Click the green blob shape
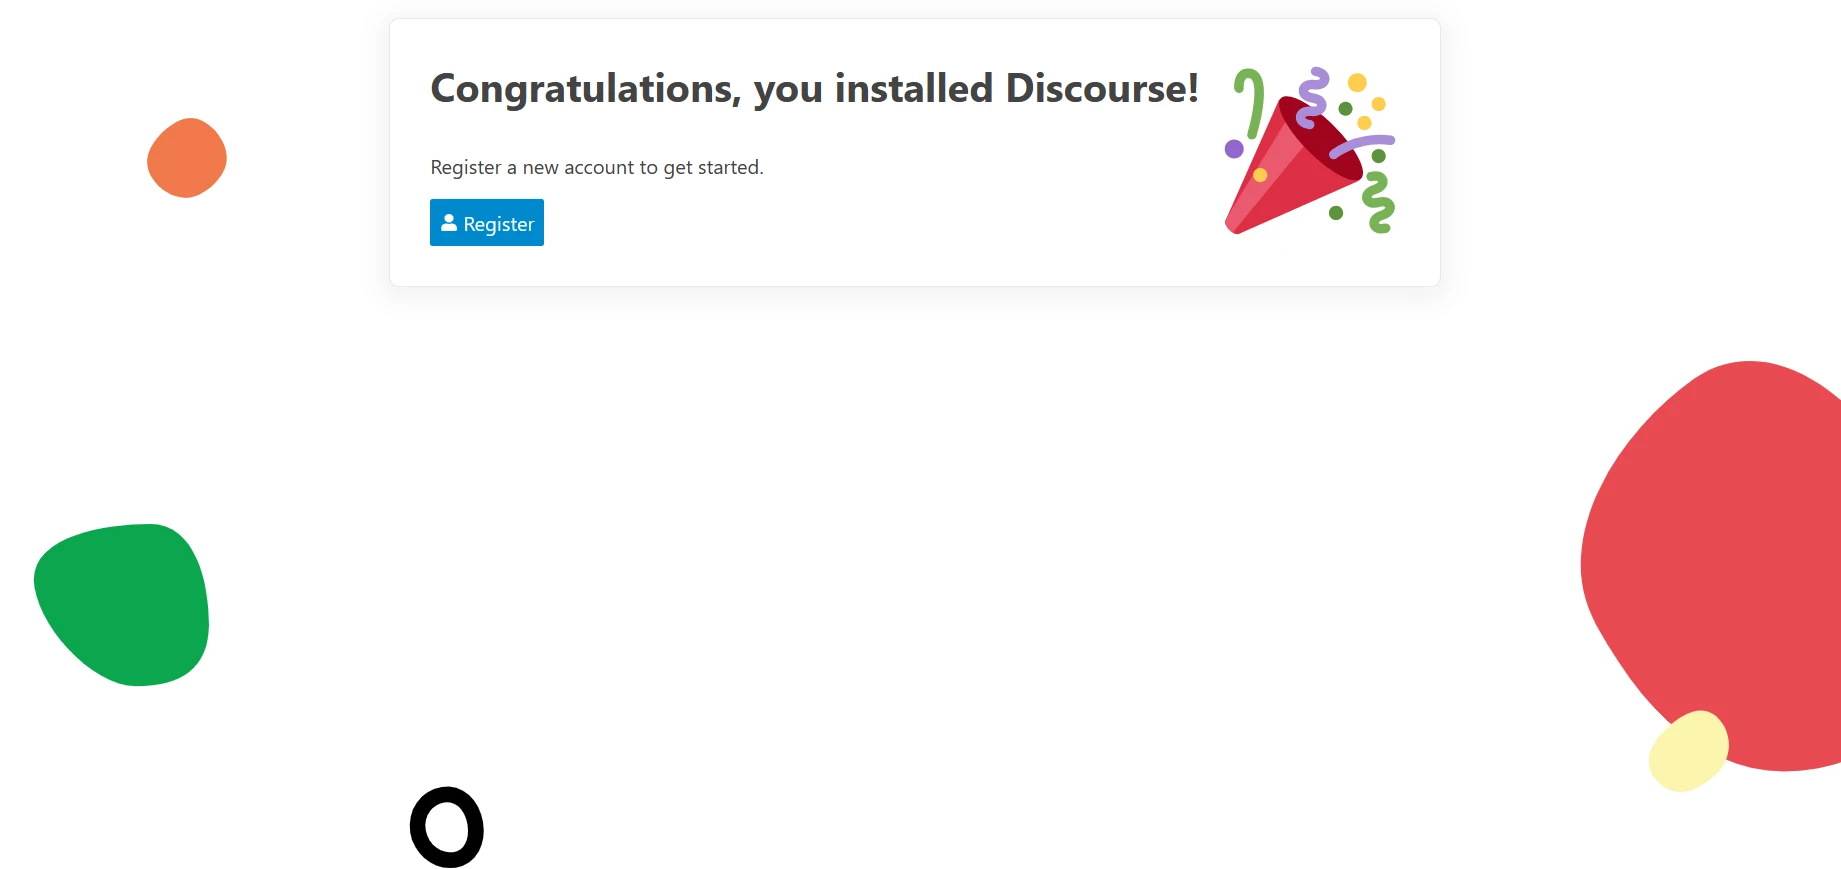This screenshot has height=869, width=1841. point(122,605)
